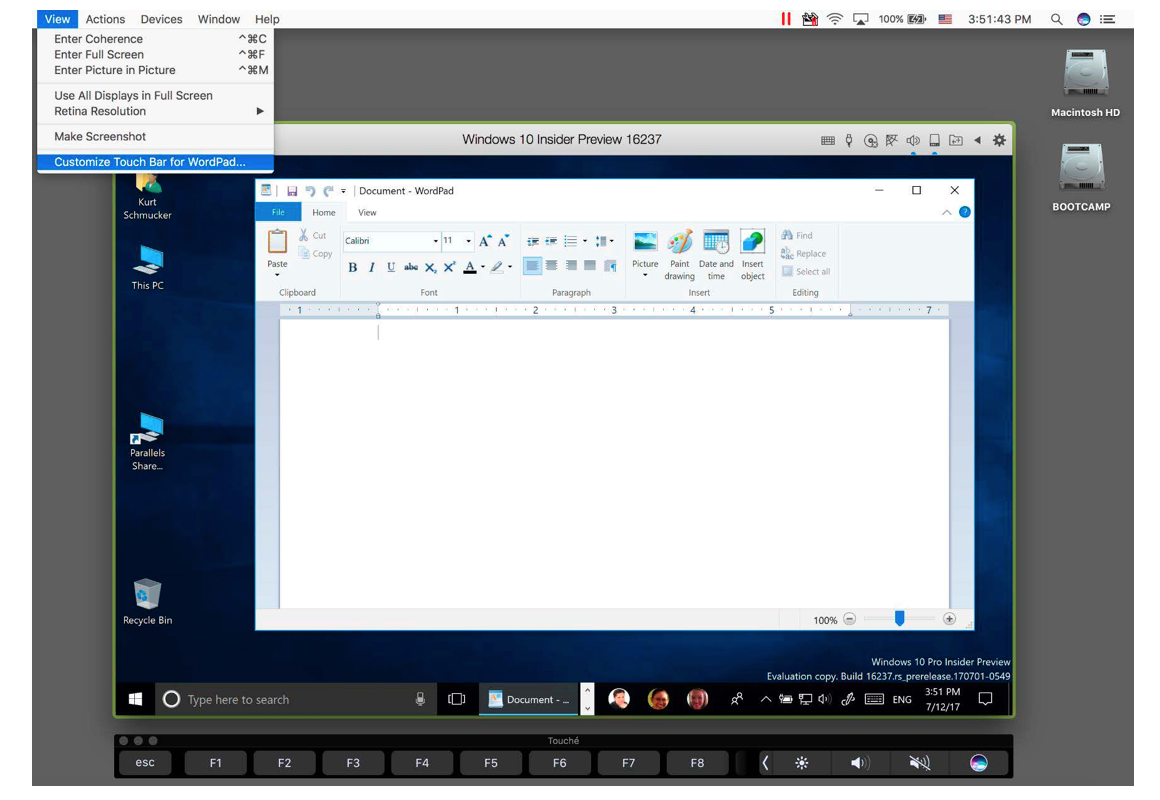Click the zoom slider handle in WordPad
The image size is (1160, 800).
point(900,619)
